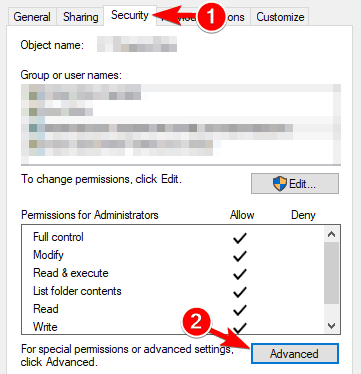Click List folder contents Allow checkmark
The image size is (361, 374).
coord(240,292)
